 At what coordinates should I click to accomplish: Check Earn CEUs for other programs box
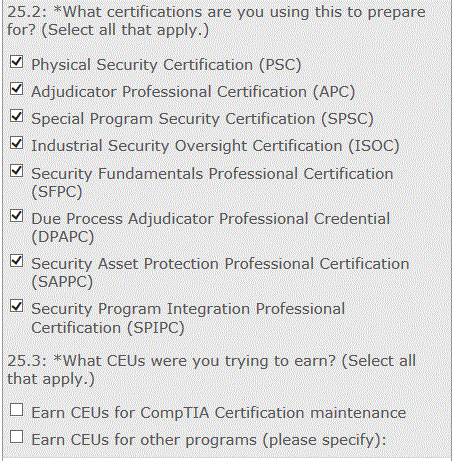pos(16,437)
